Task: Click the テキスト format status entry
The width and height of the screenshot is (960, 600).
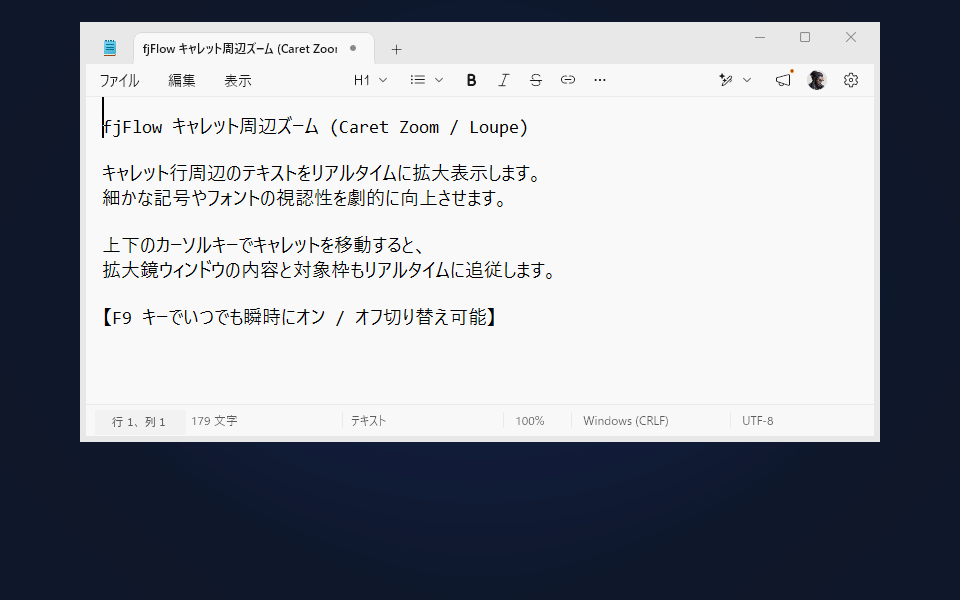Action: (368, 421)
